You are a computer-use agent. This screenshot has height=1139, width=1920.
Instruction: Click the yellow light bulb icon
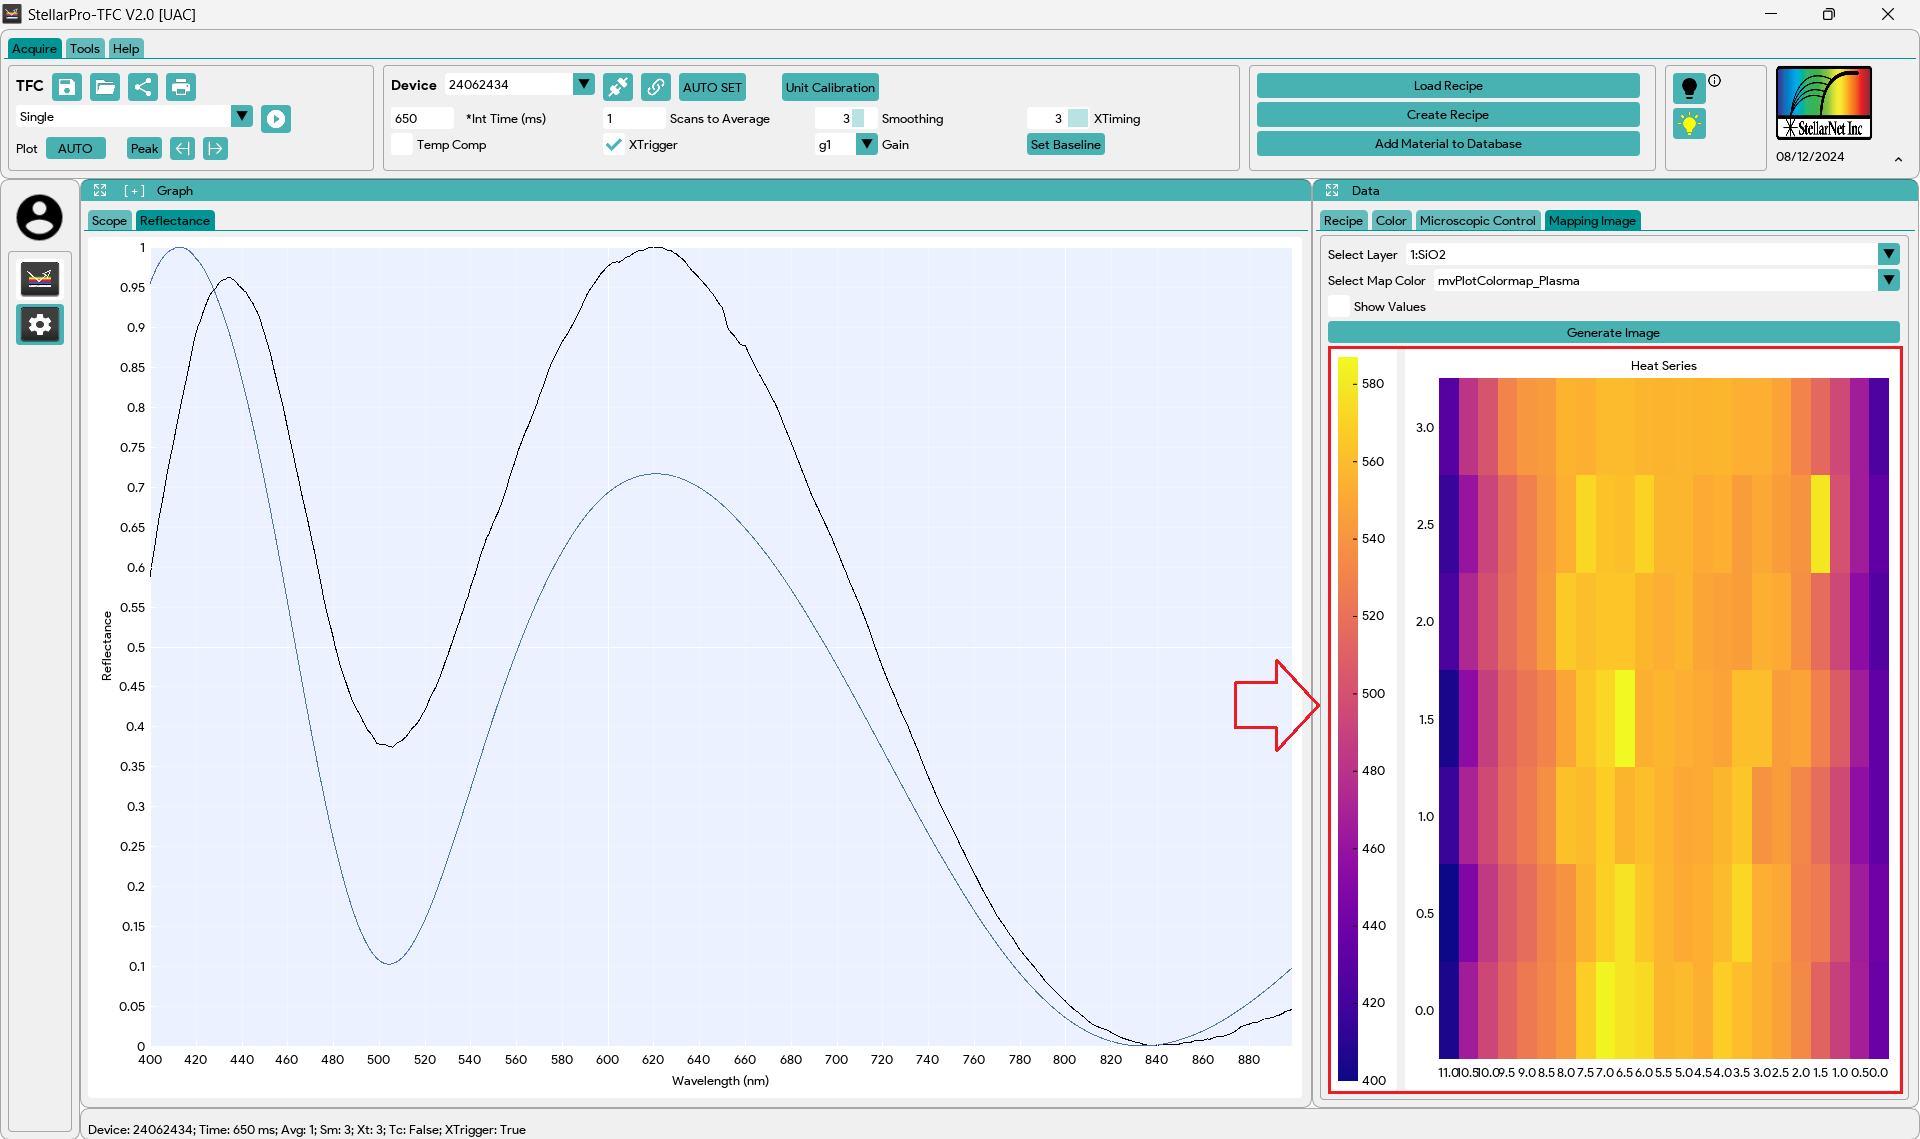coord(1689,124)
